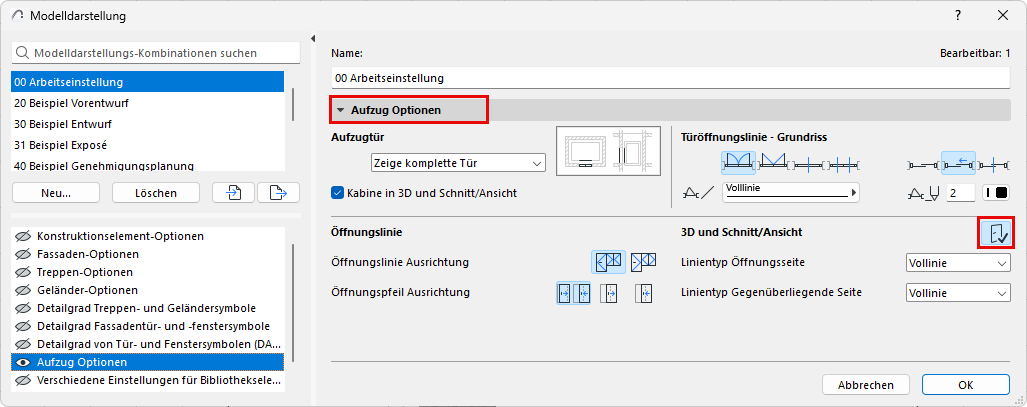Click the Löschen button
The width and height of the screenshot is (1027, 407).
point(156,193)
